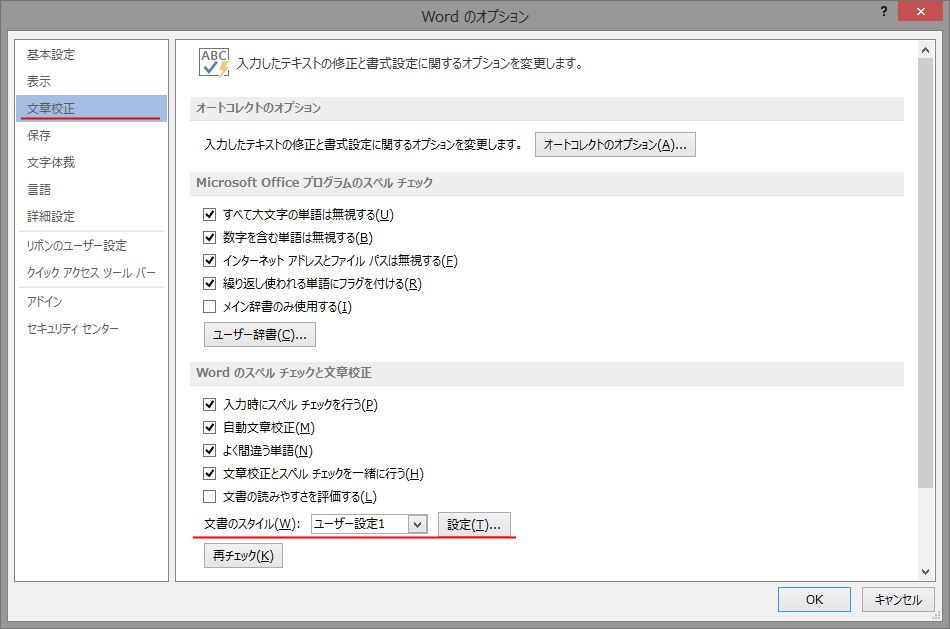Click the scrollbar up arrow

(925, 50)
